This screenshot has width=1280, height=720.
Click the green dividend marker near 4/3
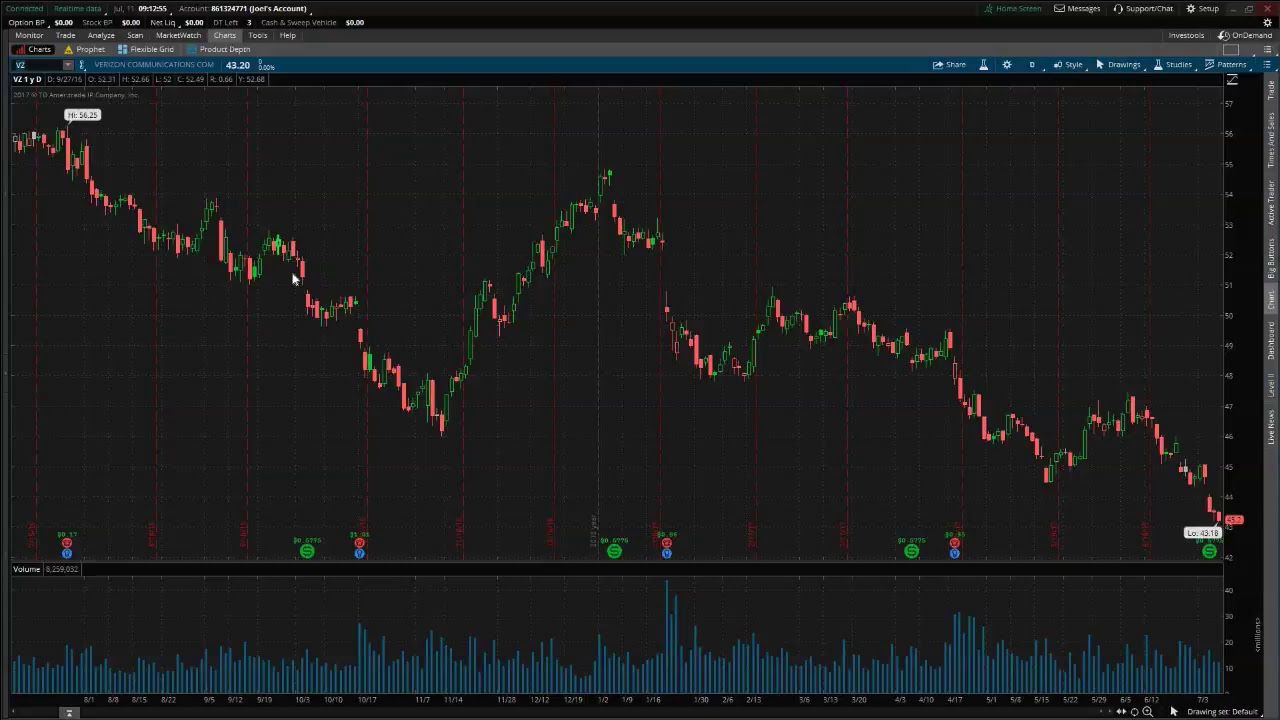tap(911, 552)
